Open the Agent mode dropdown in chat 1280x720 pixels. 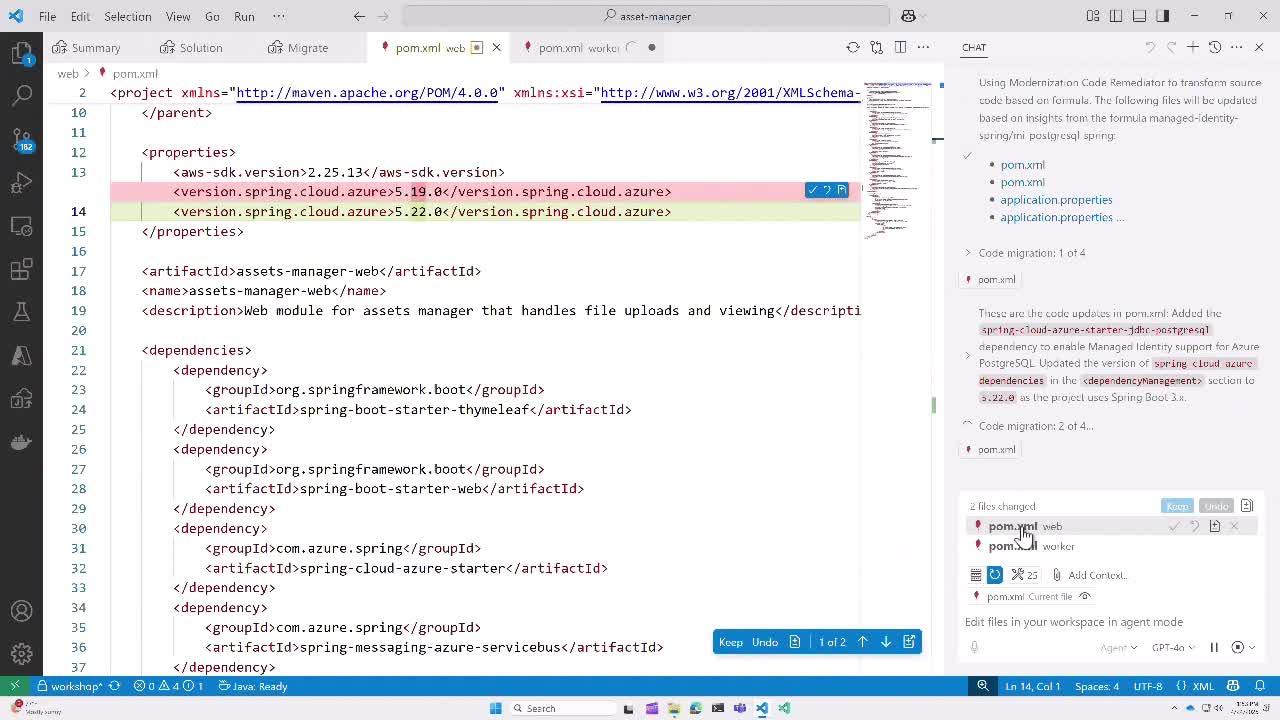coord(1119,646)
